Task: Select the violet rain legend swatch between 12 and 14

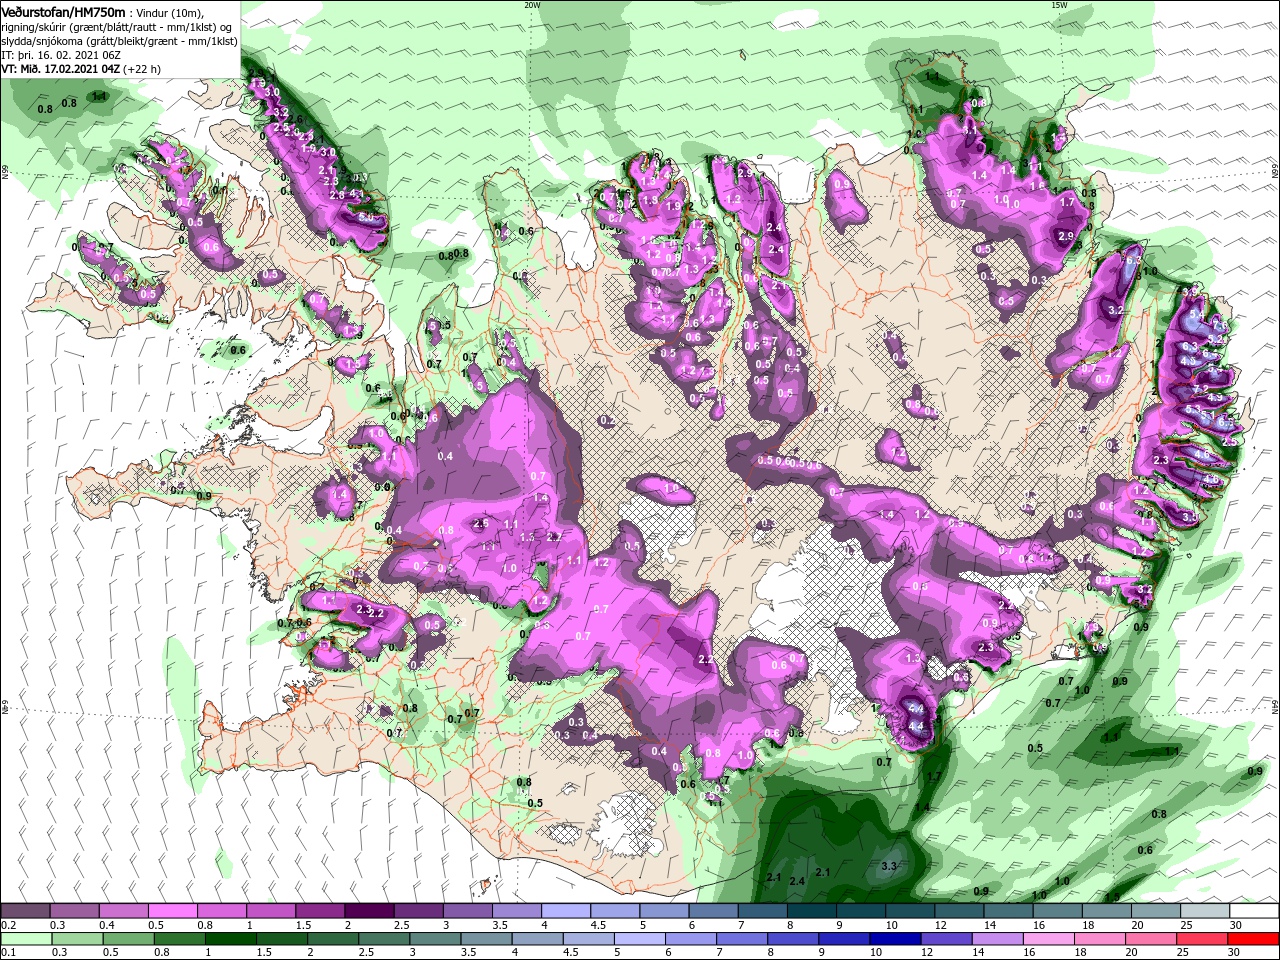Action: 944,939
